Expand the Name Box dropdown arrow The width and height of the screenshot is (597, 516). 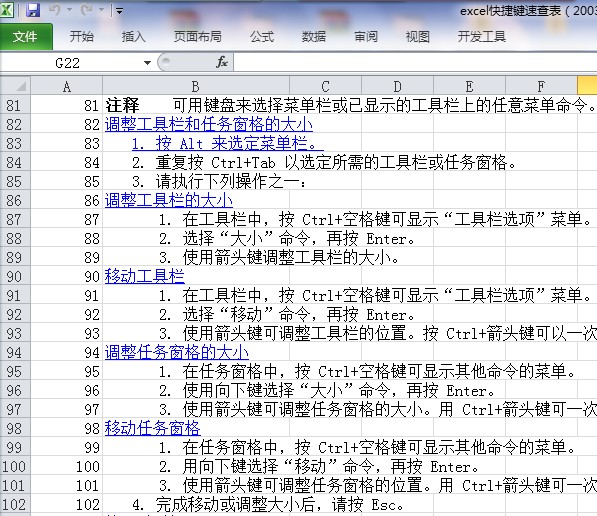click(147, 63)
